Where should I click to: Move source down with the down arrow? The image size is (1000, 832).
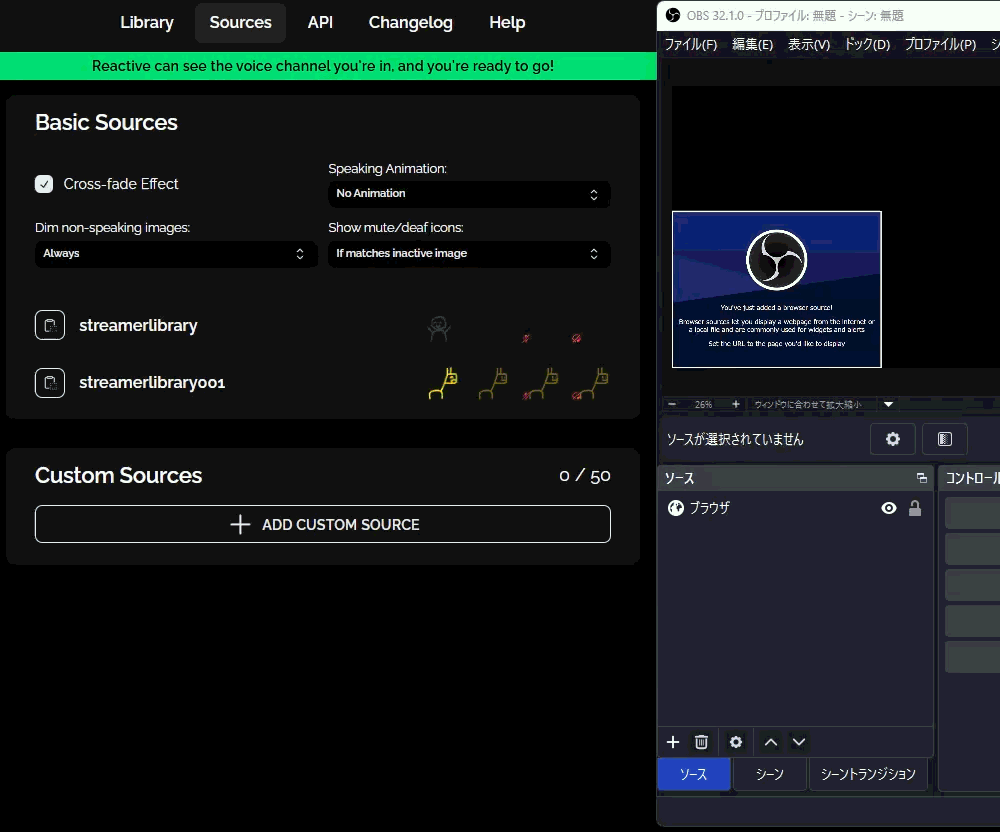coord(798,742)
